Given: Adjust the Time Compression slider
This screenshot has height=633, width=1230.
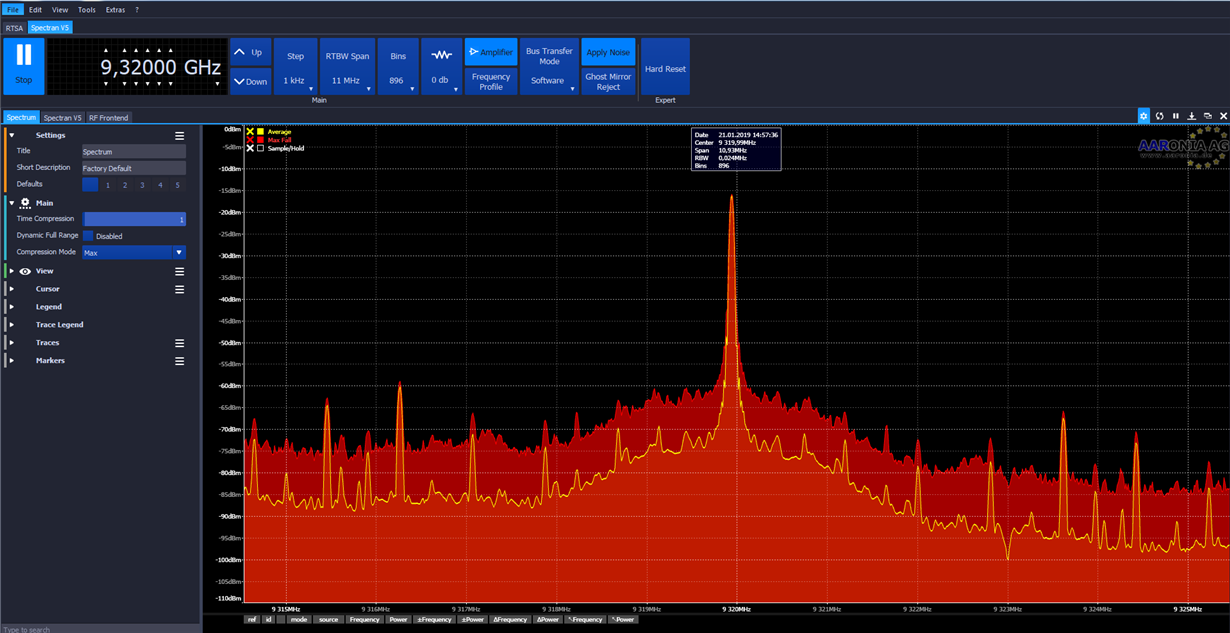Looking at the screenshot, I should click(x=134, y=219).
